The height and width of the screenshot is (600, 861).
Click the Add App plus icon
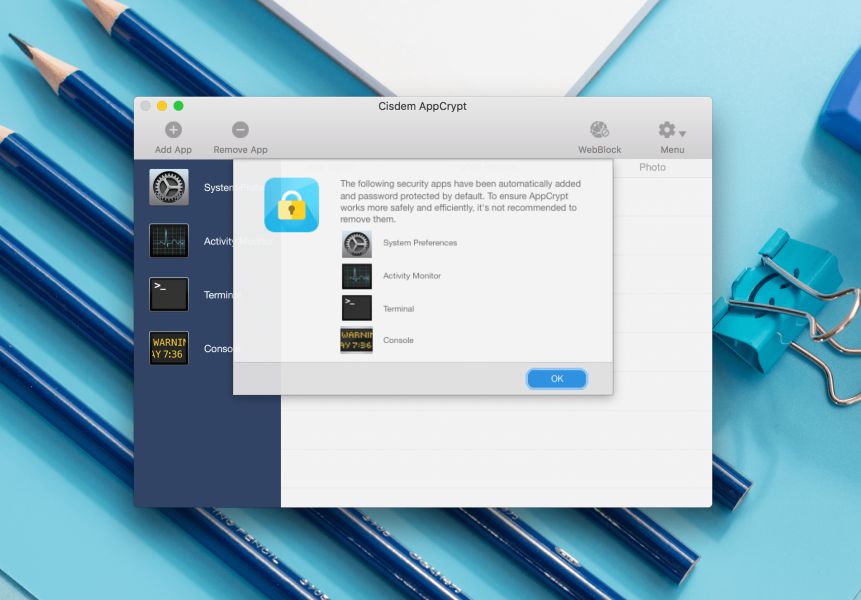tap(174, 130)
